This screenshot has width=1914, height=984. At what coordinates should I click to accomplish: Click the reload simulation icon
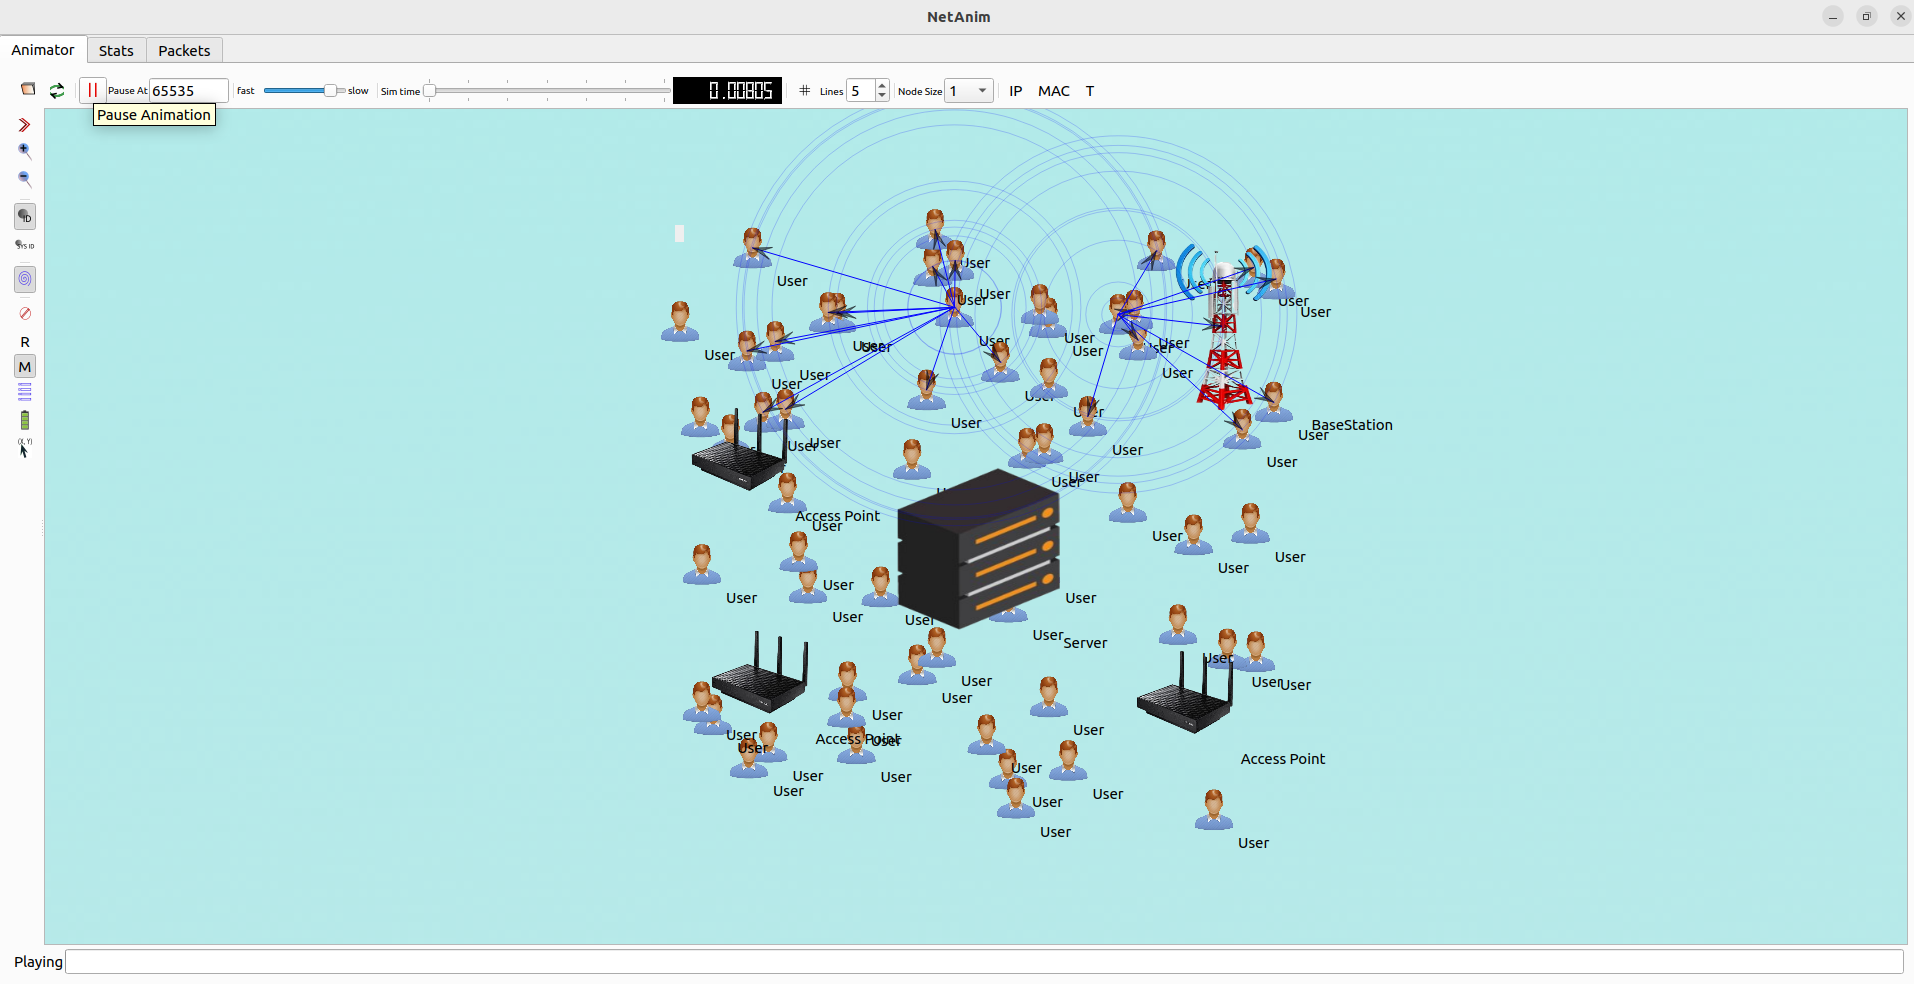[x=57, y=90]
